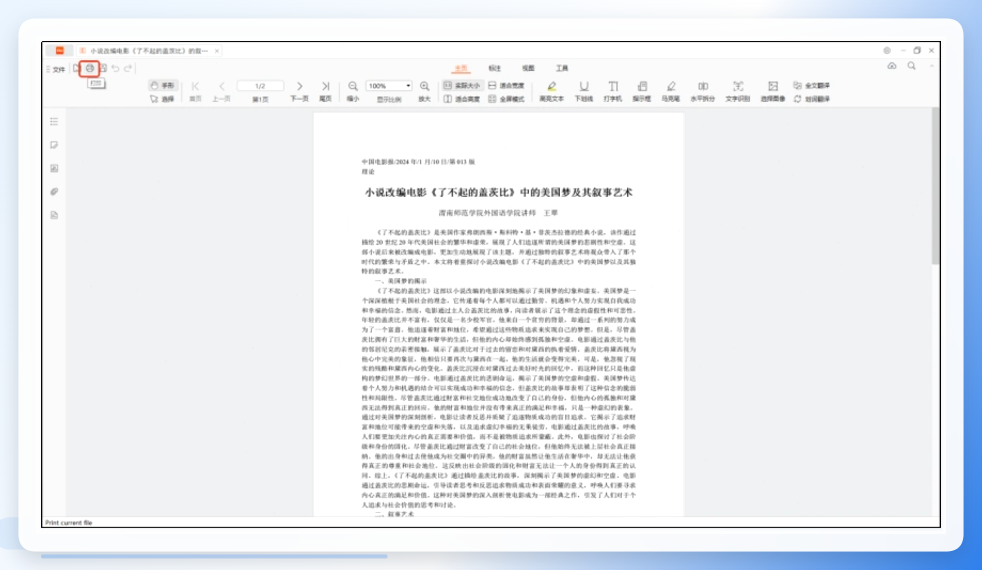
Task: Toggle 适合宽度 fit width view
Action: coord(506,85)
